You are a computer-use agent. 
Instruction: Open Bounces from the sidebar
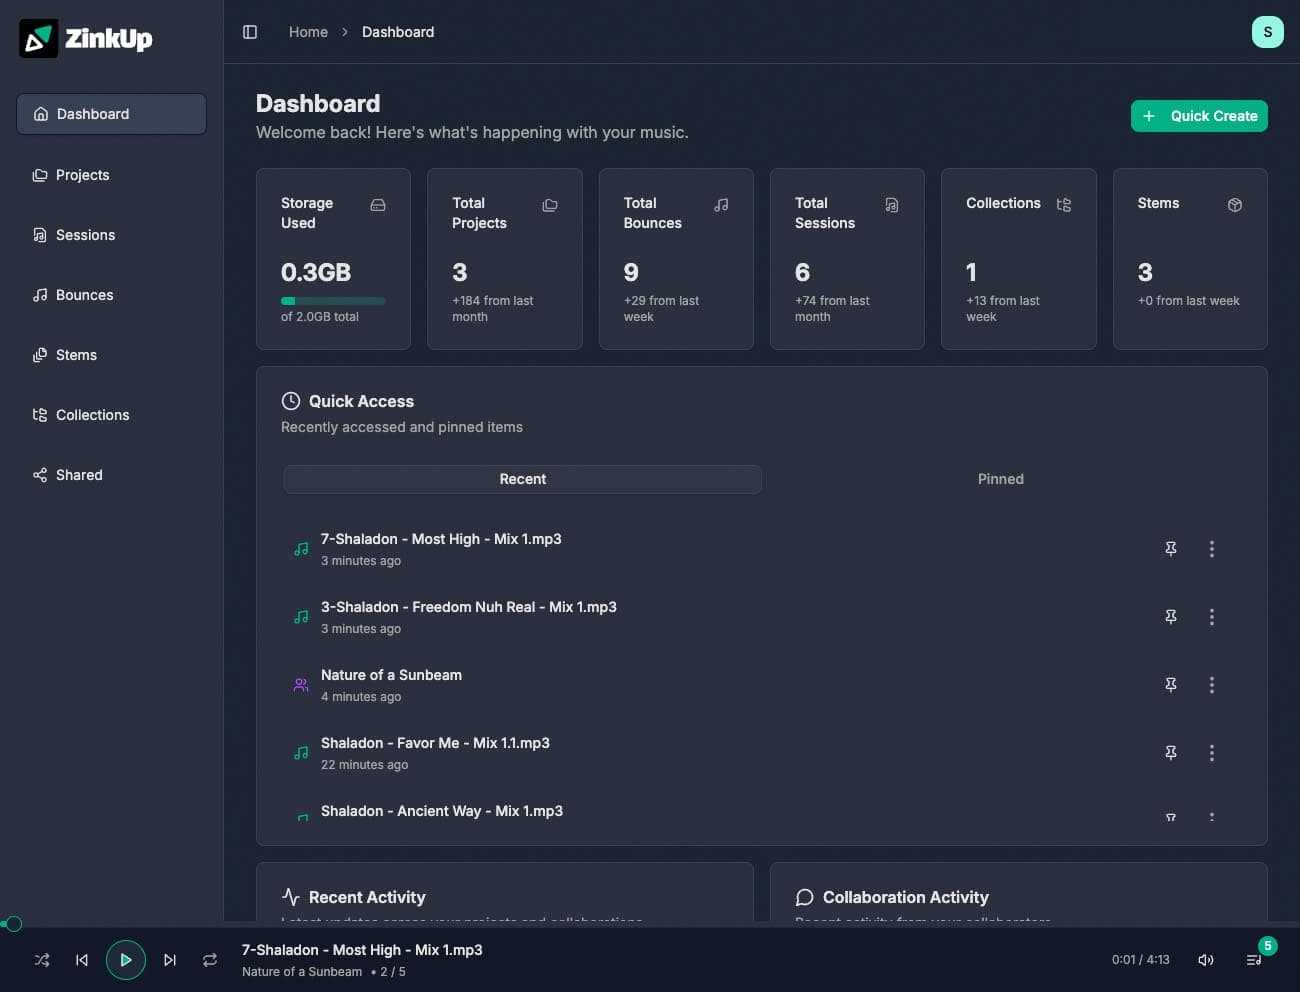[84, 294]
